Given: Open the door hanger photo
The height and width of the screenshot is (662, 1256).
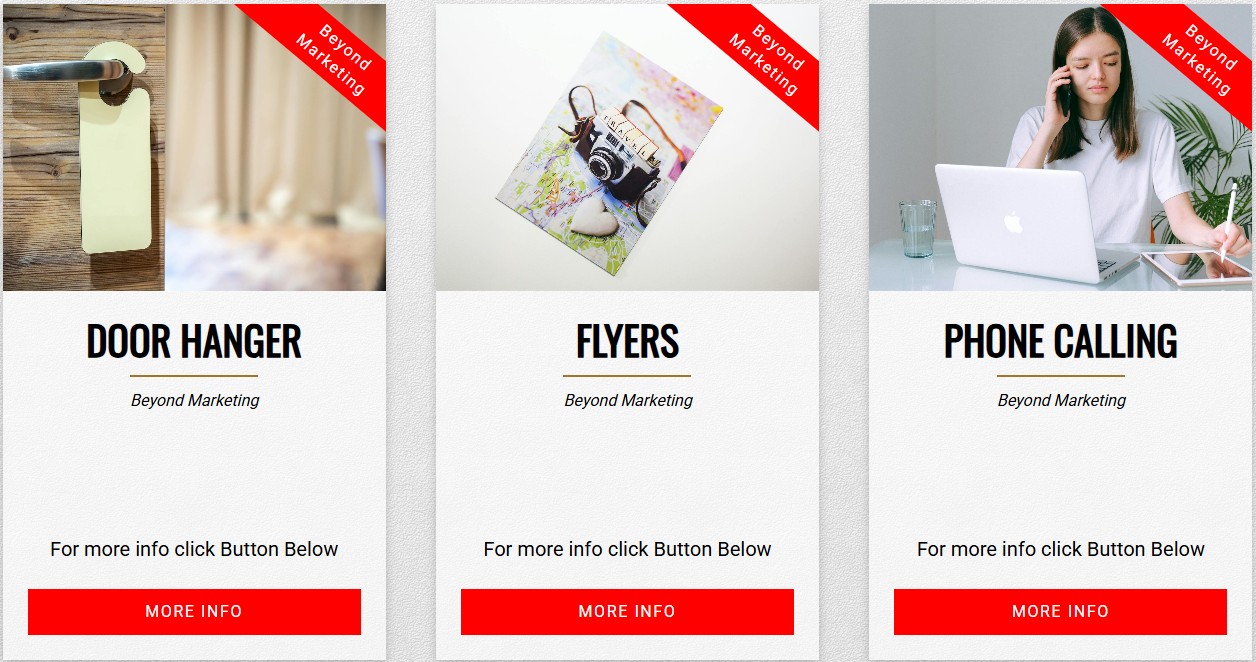Looking at the screenshot, I should (194, 147).
